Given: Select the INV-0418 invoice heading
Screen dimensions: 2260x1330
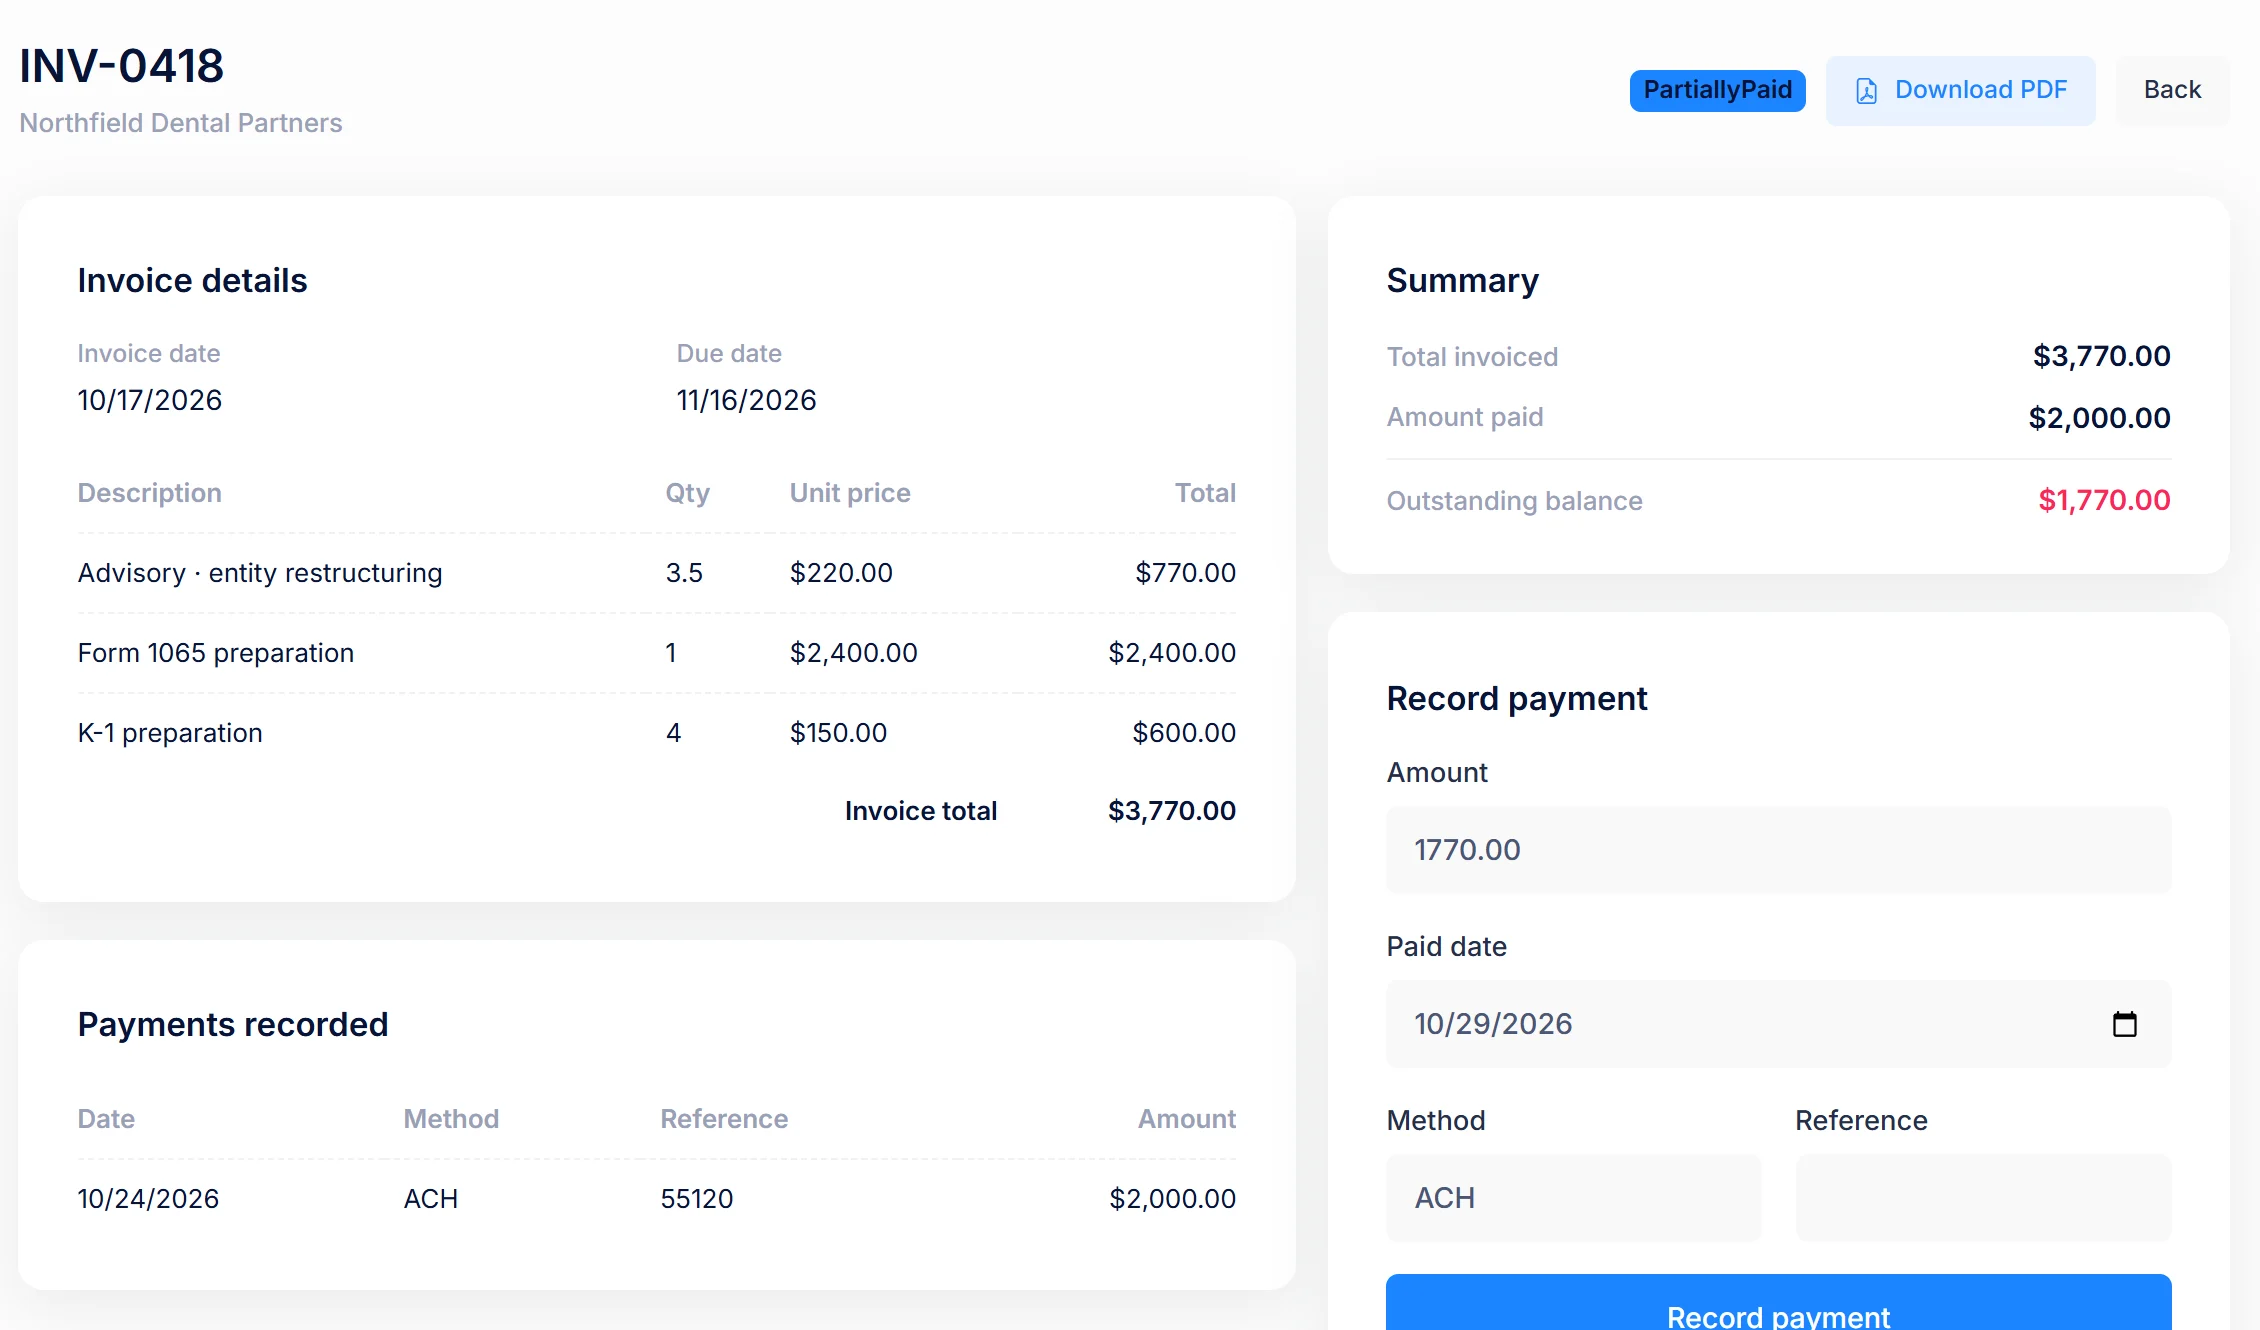Looking at the screenshot, I should tap(121, 66).
